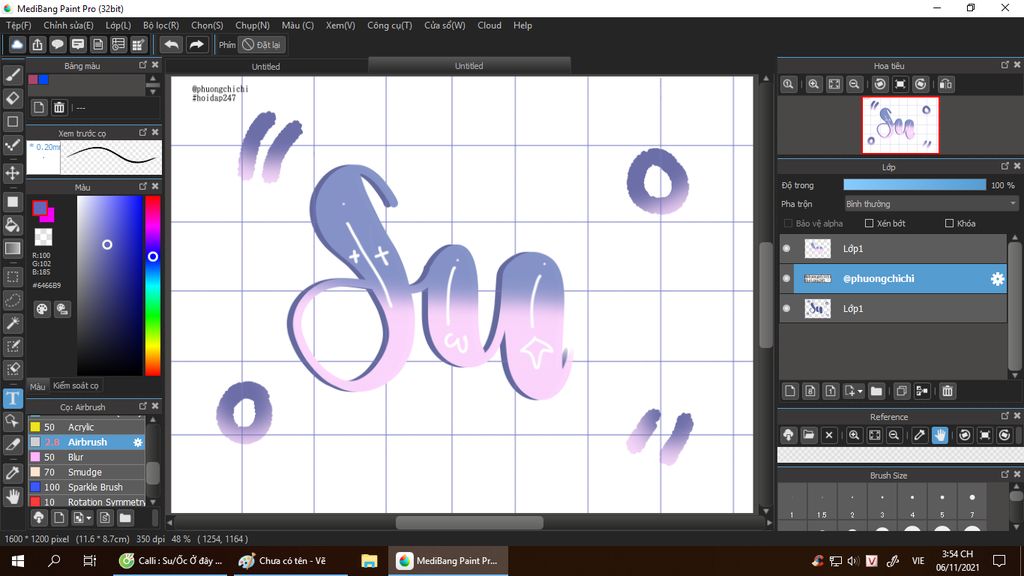The height and width of the screenshot is (576, 1024).
Task: Select the Acrylic brush
Action: (x=86, y=427)
